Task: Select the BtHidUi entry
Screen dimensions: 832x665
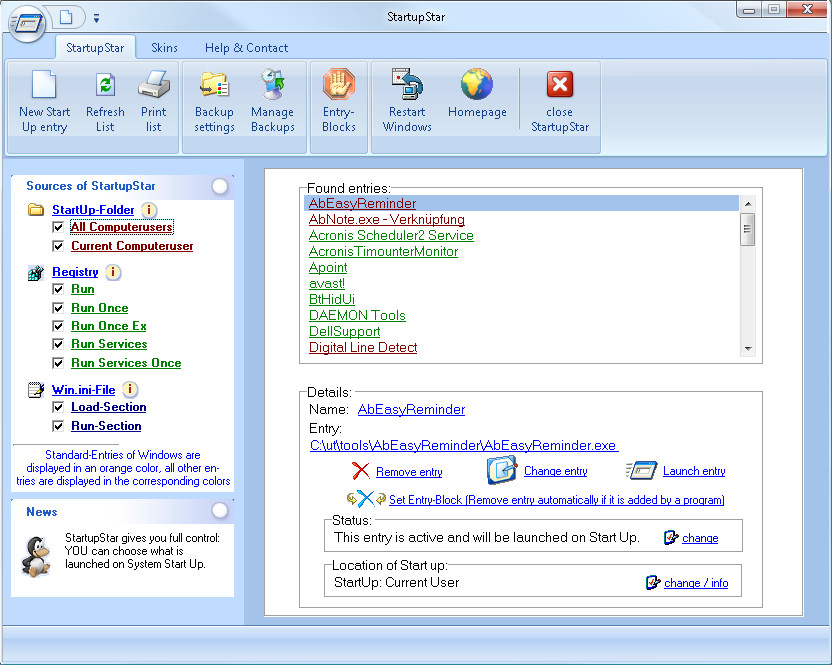Action: point(332,299)
